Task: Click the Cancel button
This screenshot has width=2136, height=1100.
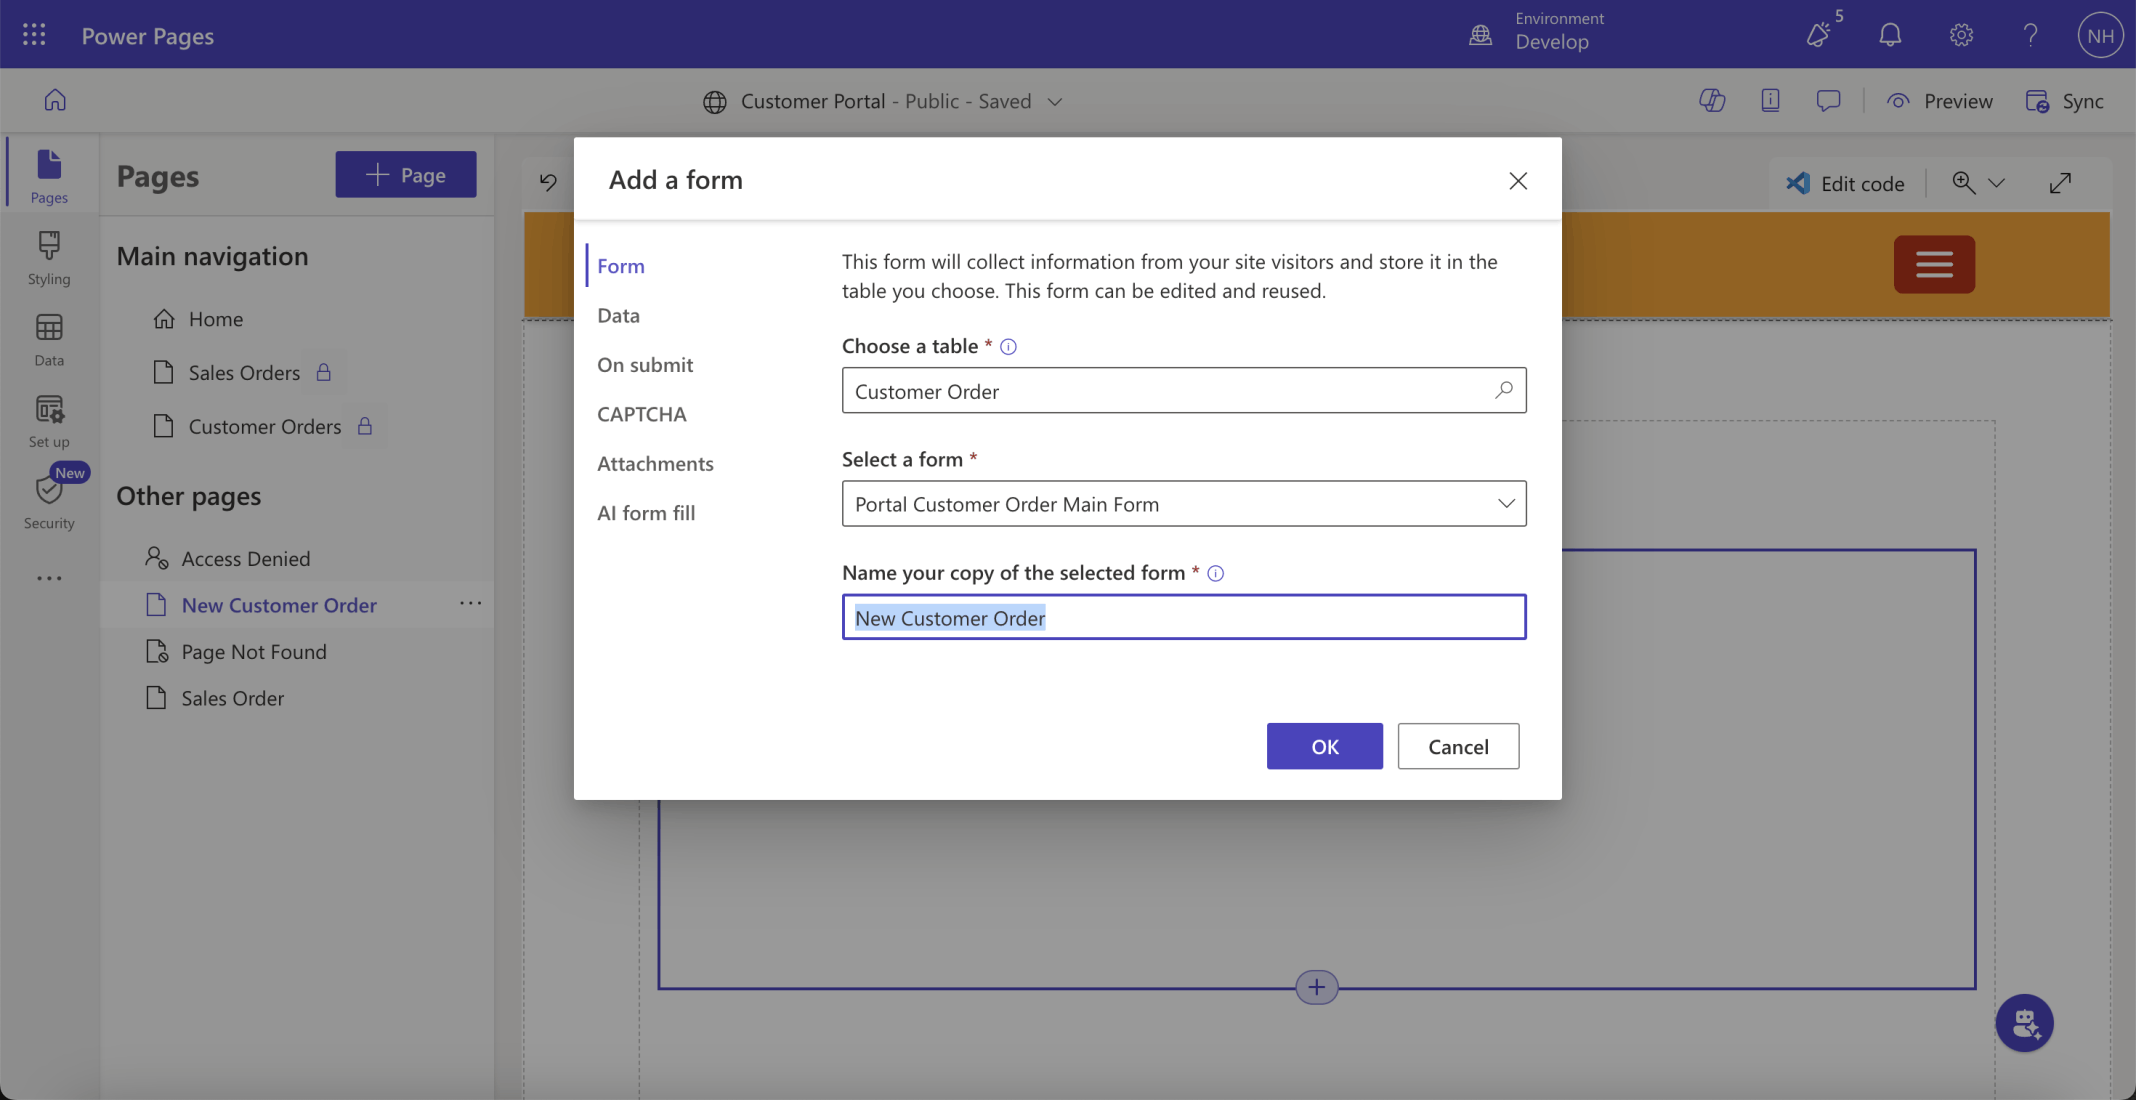Action: pyautogui.click(x=1457, y=747)
